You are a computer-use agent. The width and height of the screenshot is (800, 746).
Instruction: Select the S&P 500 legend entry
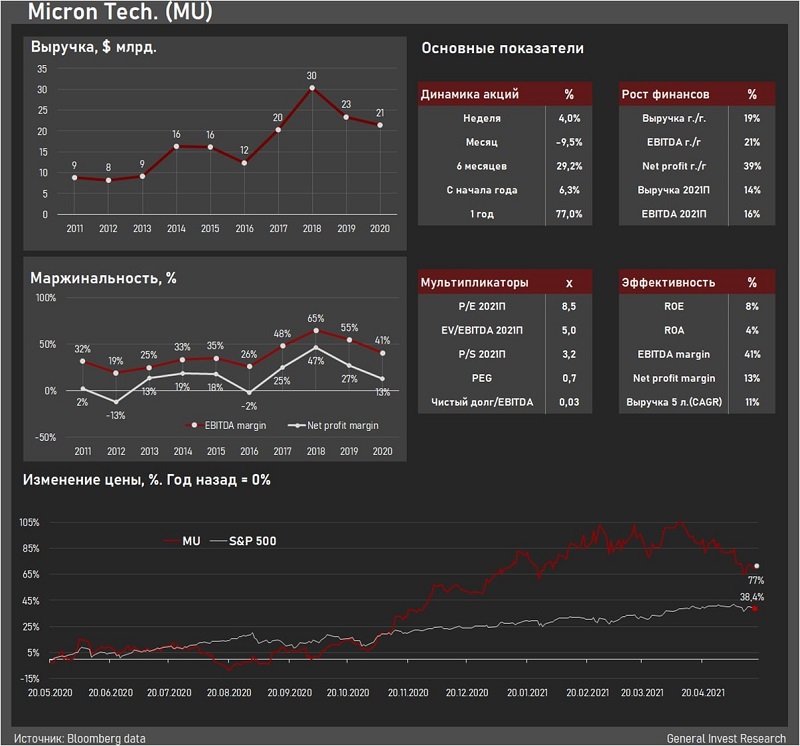tap(250, 541)
